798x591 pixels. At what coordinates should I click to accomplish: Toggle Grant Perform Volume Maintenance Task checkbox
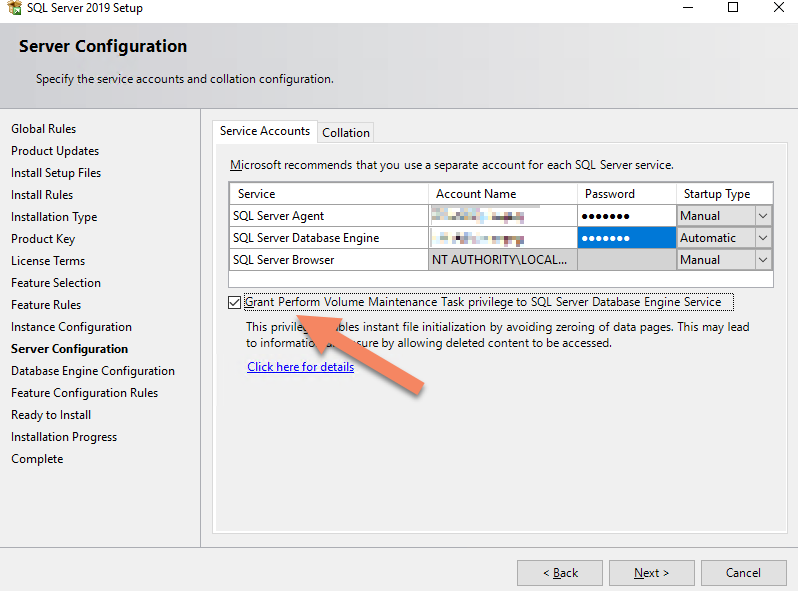235,302
